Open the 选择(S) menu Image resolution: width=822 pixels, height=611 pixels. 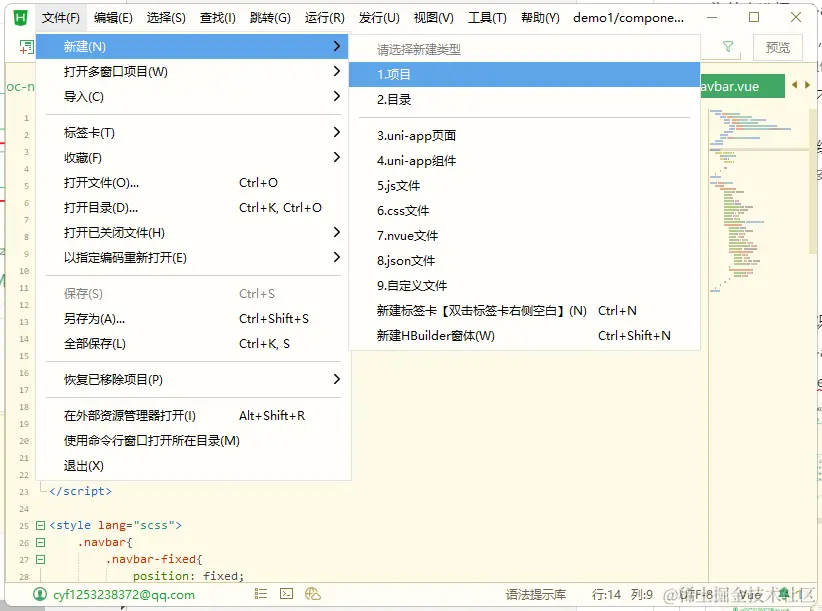(x=166, y=18)
